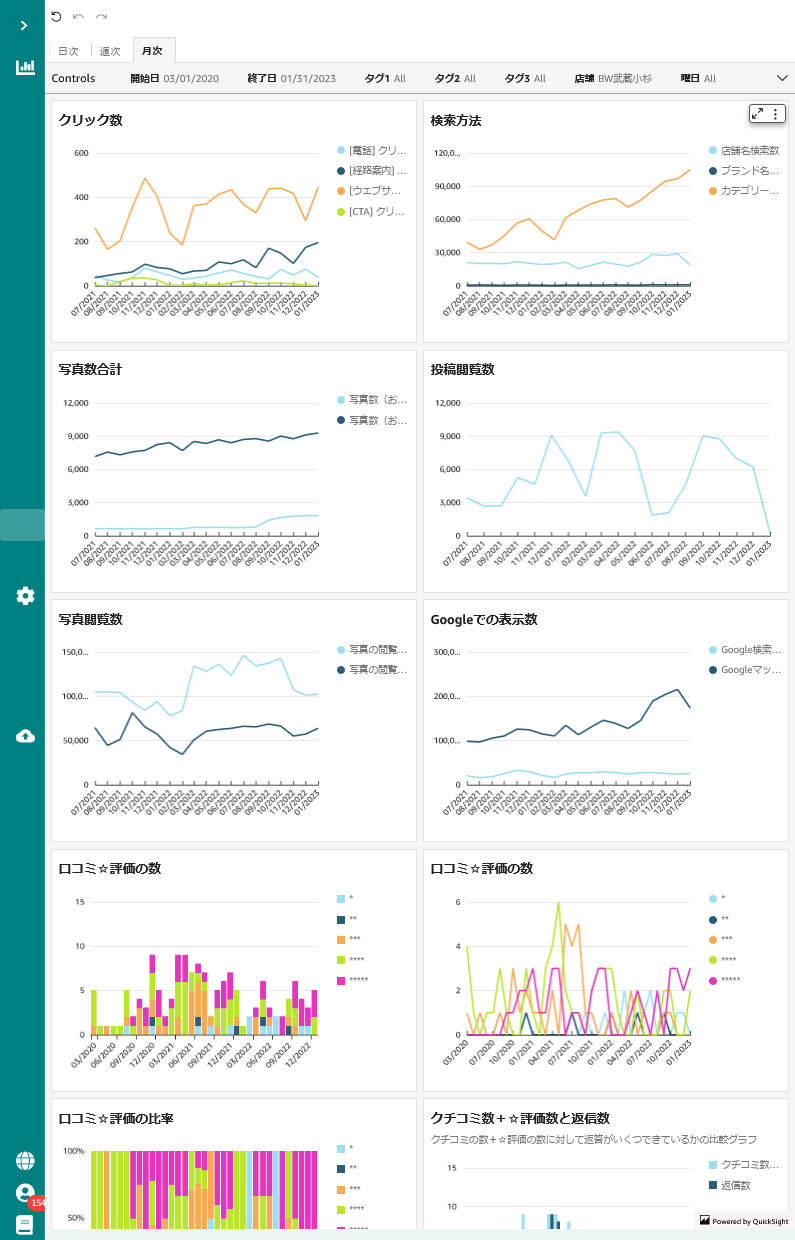Viewport: 795px width, 1240px height.
Task: Maximize the 検索方法 chart visual
Action: pyautogui.click(x=758, y=113)
